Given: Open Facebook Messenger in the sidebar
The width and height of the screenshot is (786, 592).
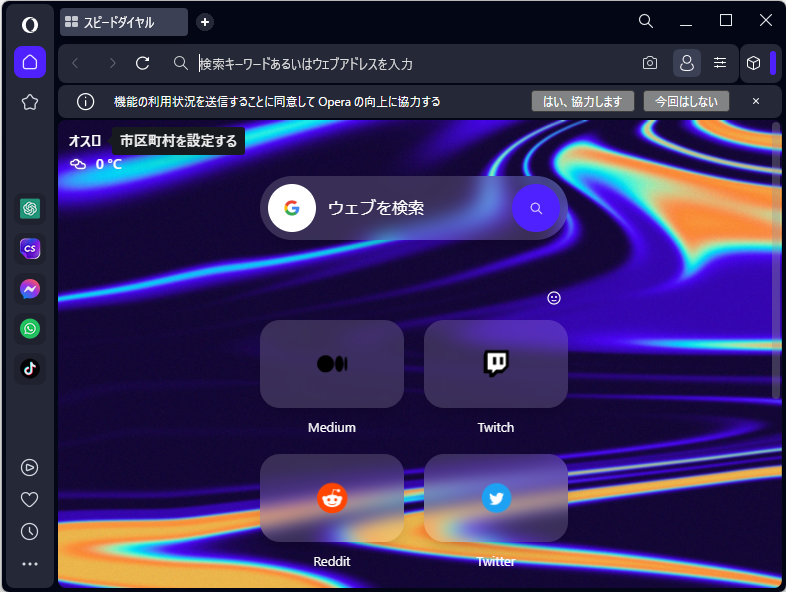Looking at the screenshot, I should [x=30, y=289].
